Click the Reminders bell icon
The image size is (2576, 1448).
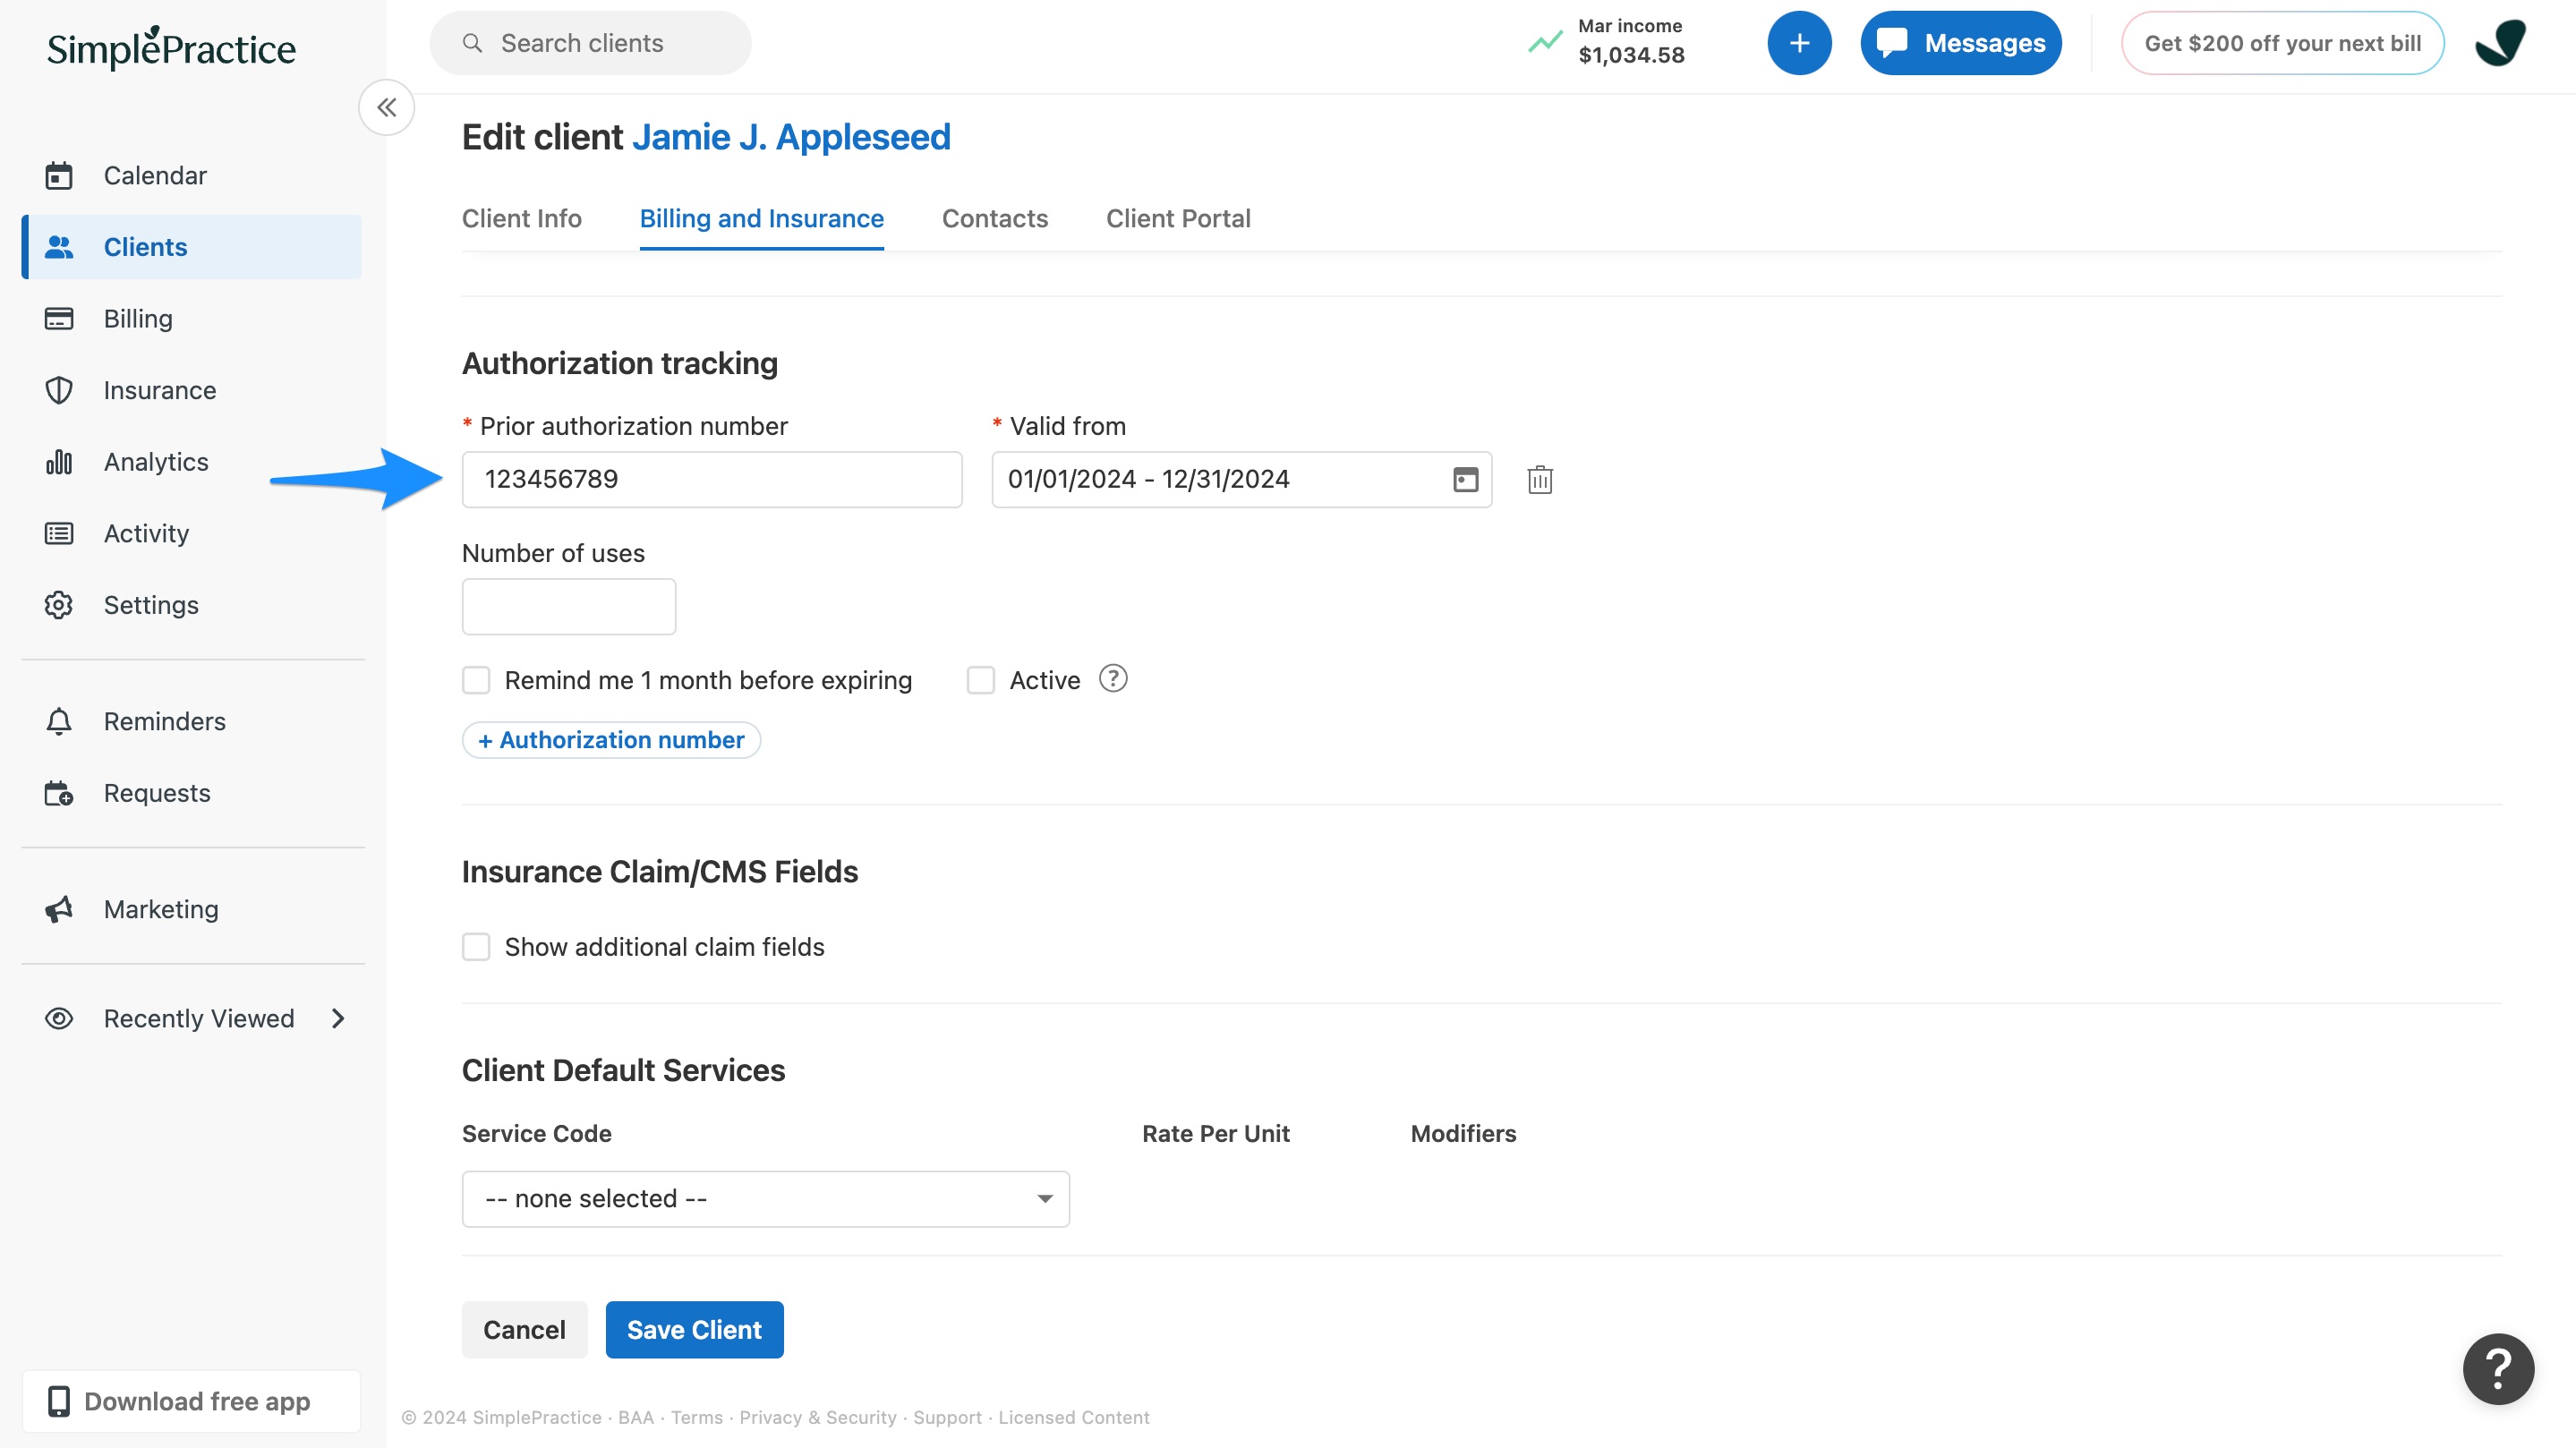pyautogui.click(x=59, y=721)
